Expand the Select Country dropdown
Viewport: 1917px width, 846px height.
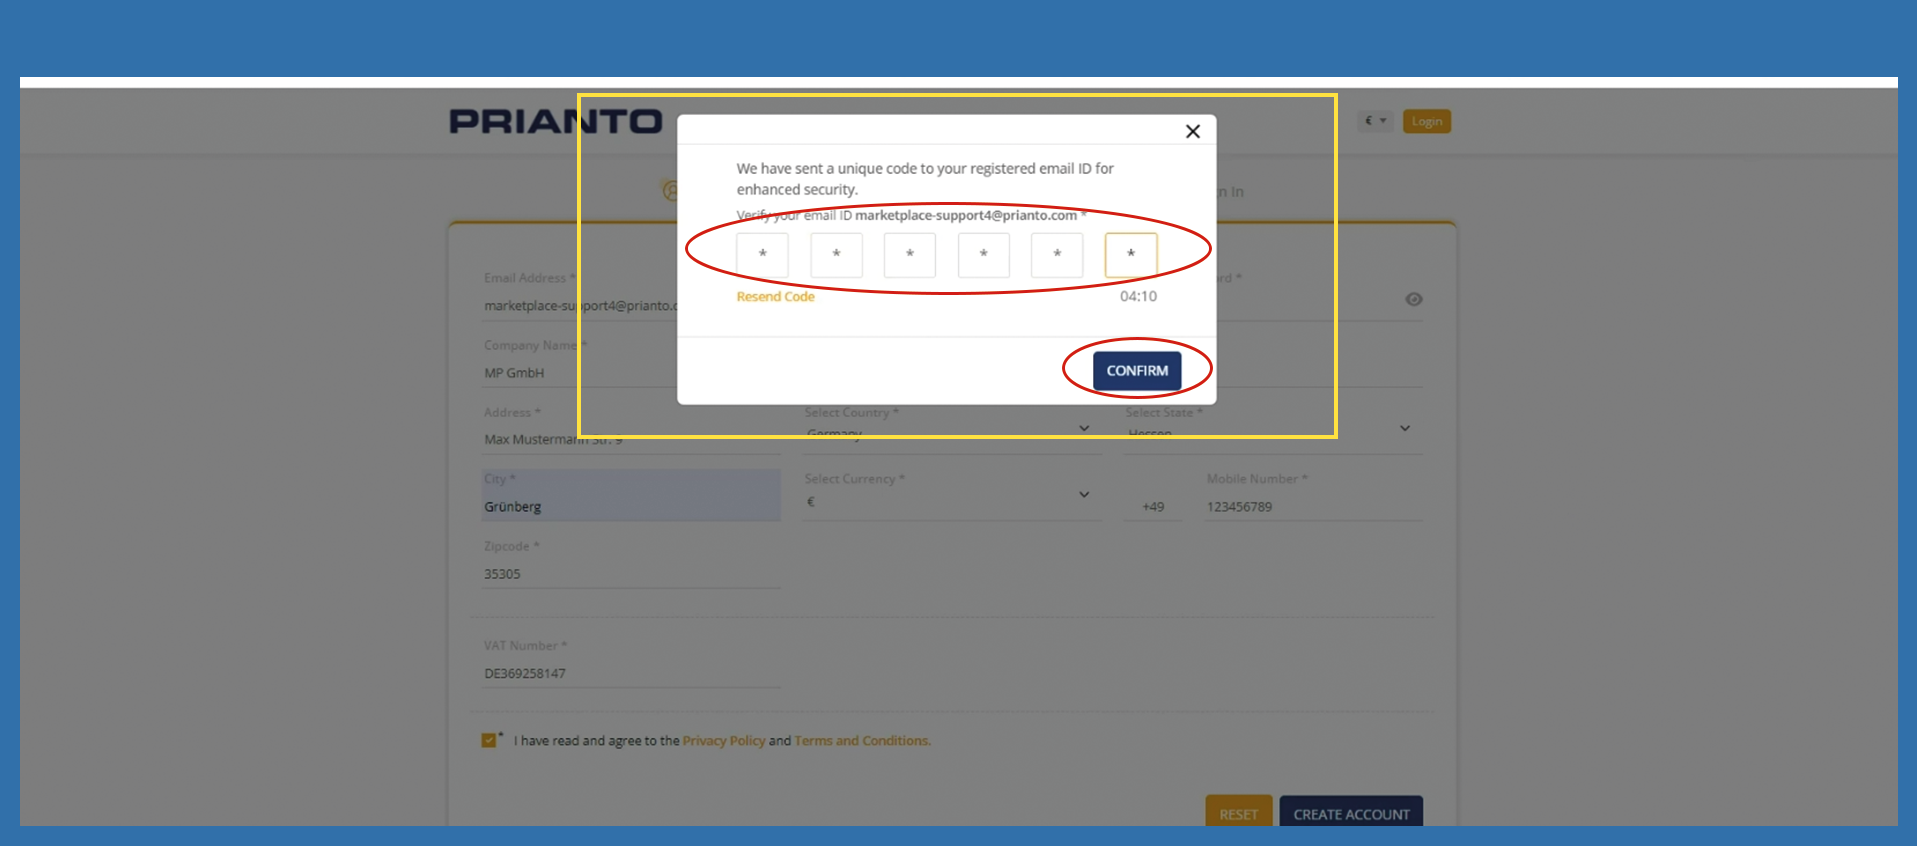click(1084, 428)
